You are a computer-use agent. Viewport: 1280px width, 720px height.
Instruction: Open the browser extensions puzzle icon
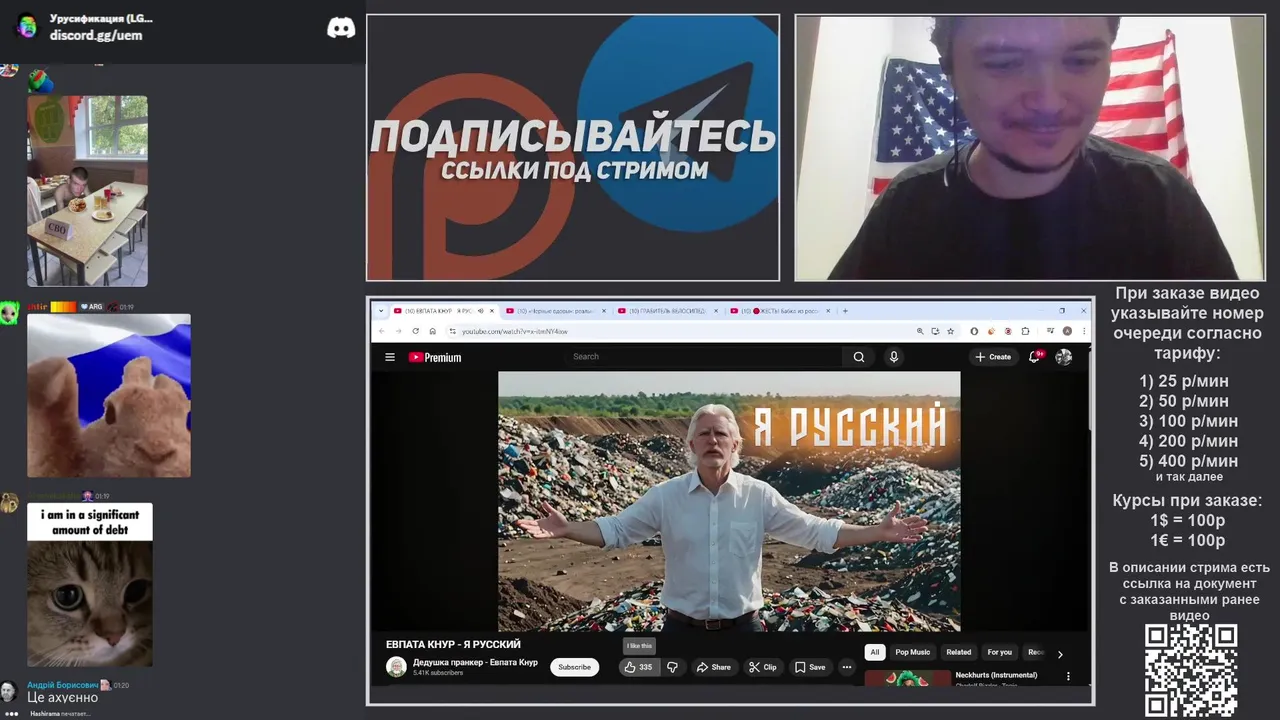(x=1026, y=331)
